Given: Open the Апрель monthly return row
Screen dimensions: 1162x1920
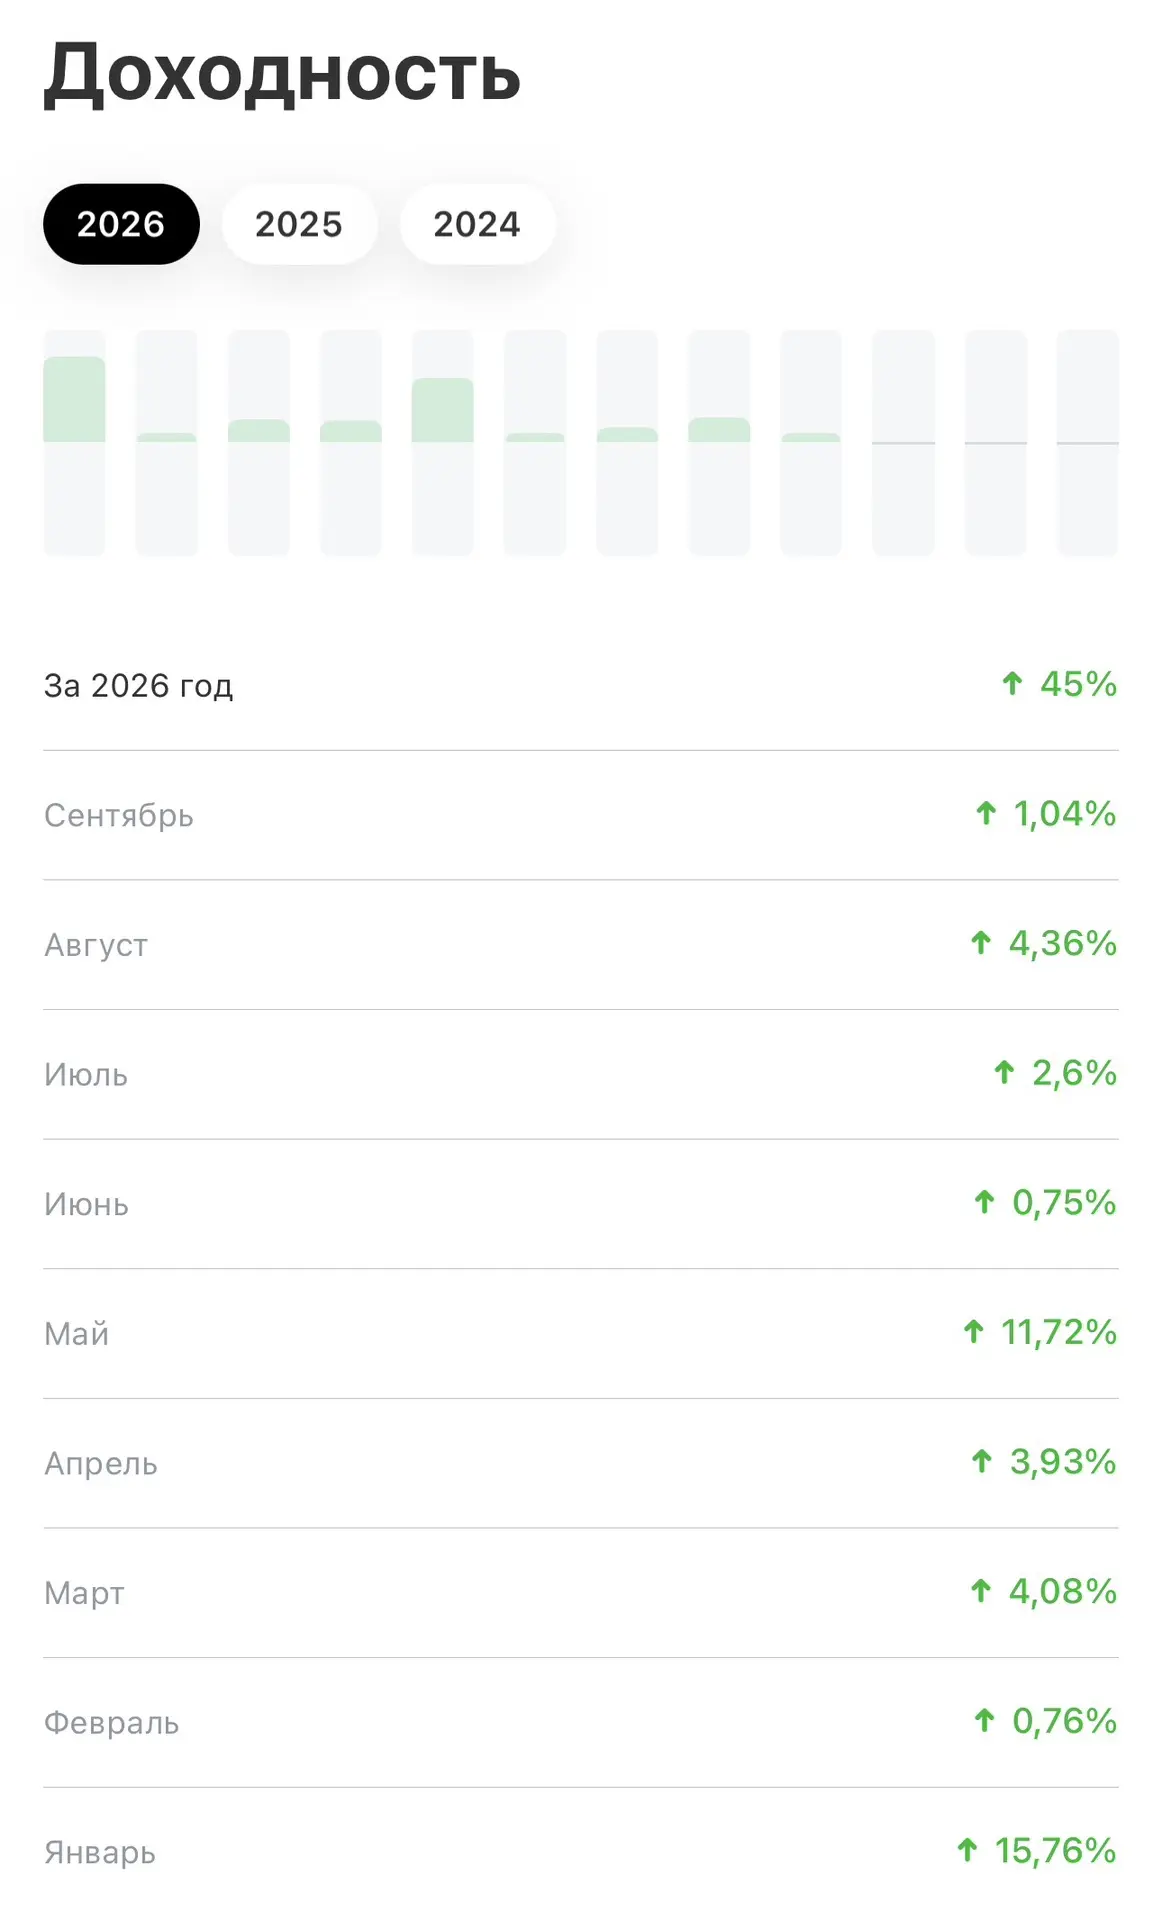Looking at the screenshot, I should (581, 1463).
